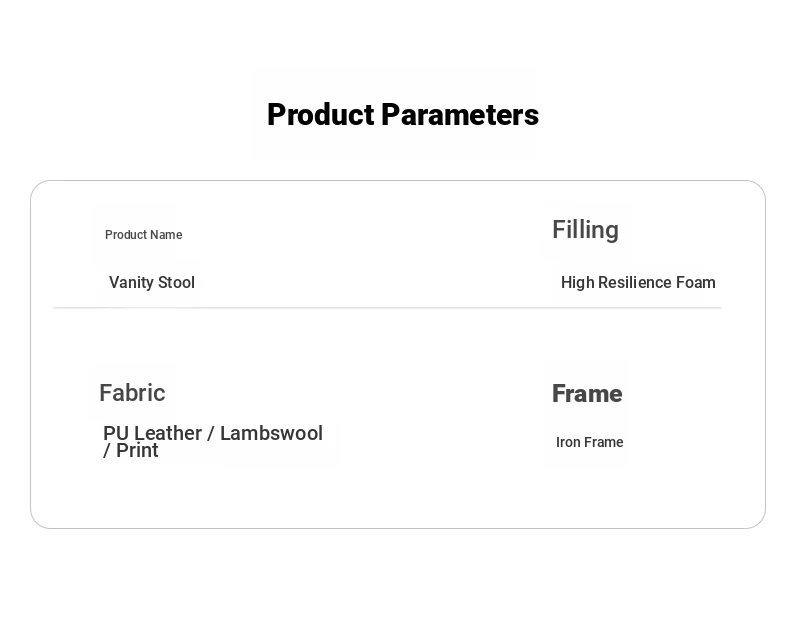This screenshot has height=622, width=790.
Task: Click the word Name in Product Name
Action: pos(166,235)
